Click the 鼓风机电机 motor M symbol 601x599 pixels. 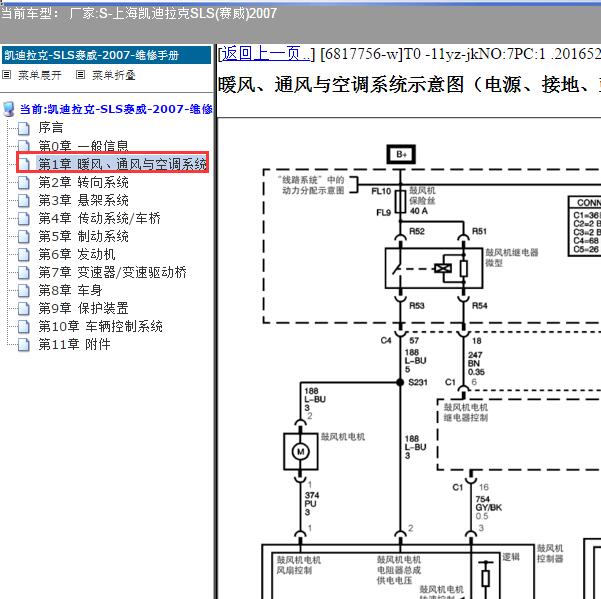point(300,451)
